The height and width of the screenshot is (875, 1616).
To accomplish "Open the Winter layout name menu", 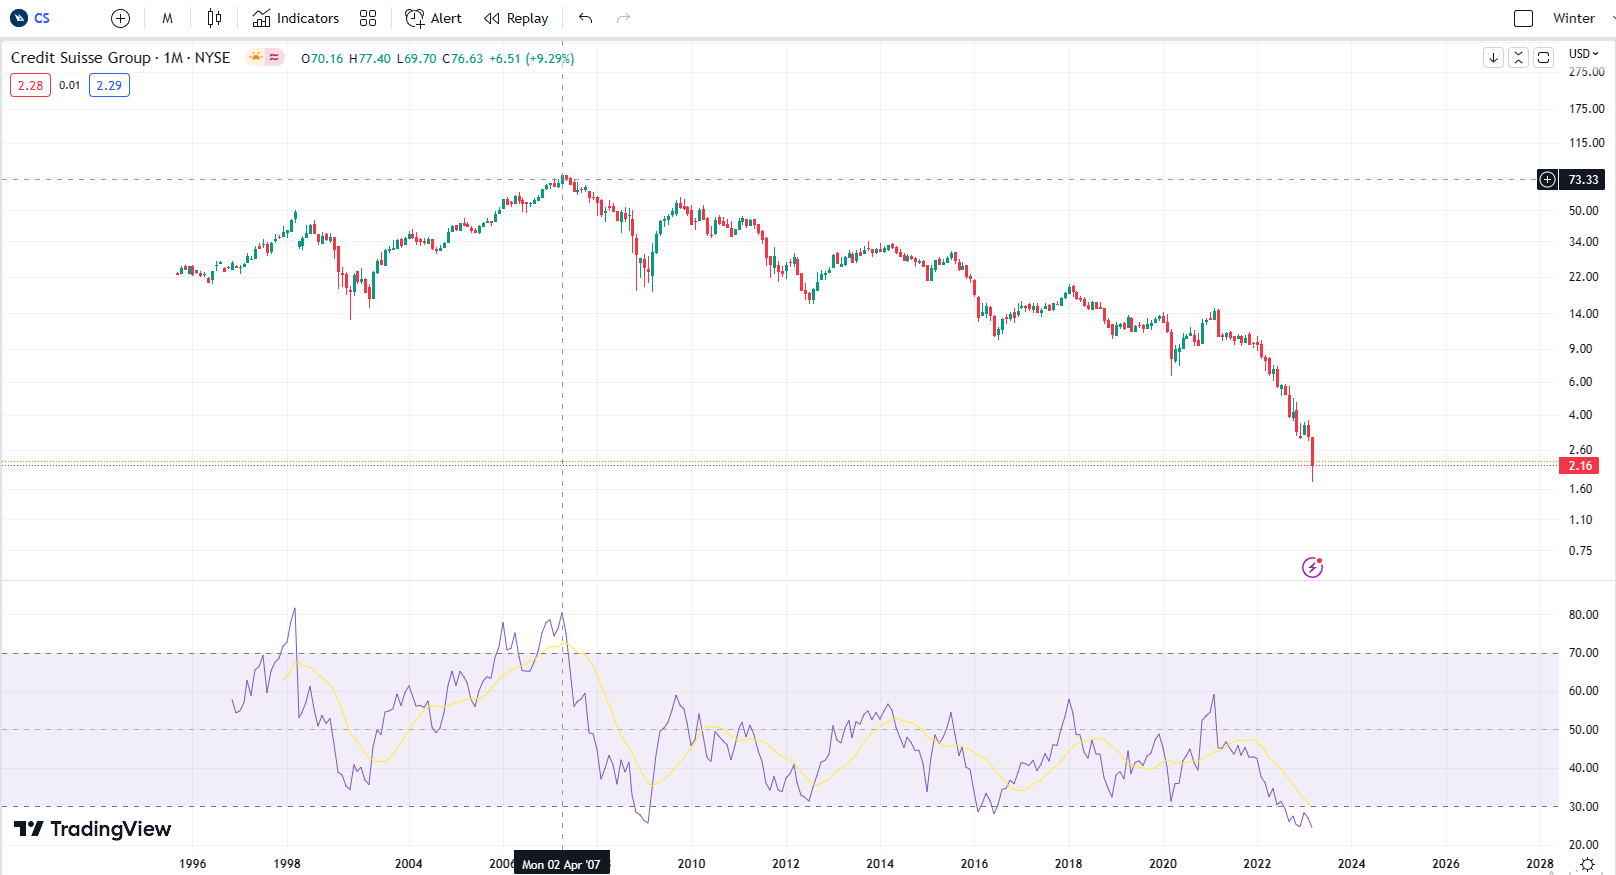I will (x=1574, y=18).
